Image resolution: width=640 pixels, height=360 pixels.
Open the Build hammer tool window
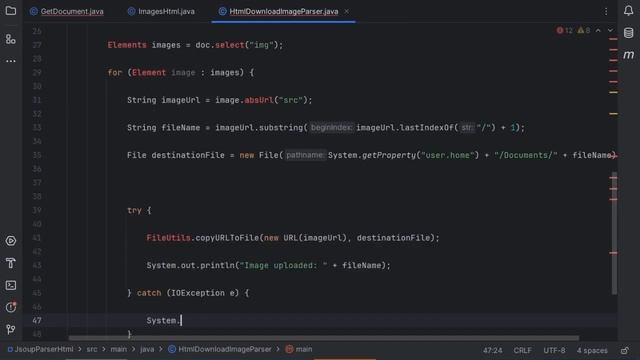pyautogui.click(x=11, y=263)
